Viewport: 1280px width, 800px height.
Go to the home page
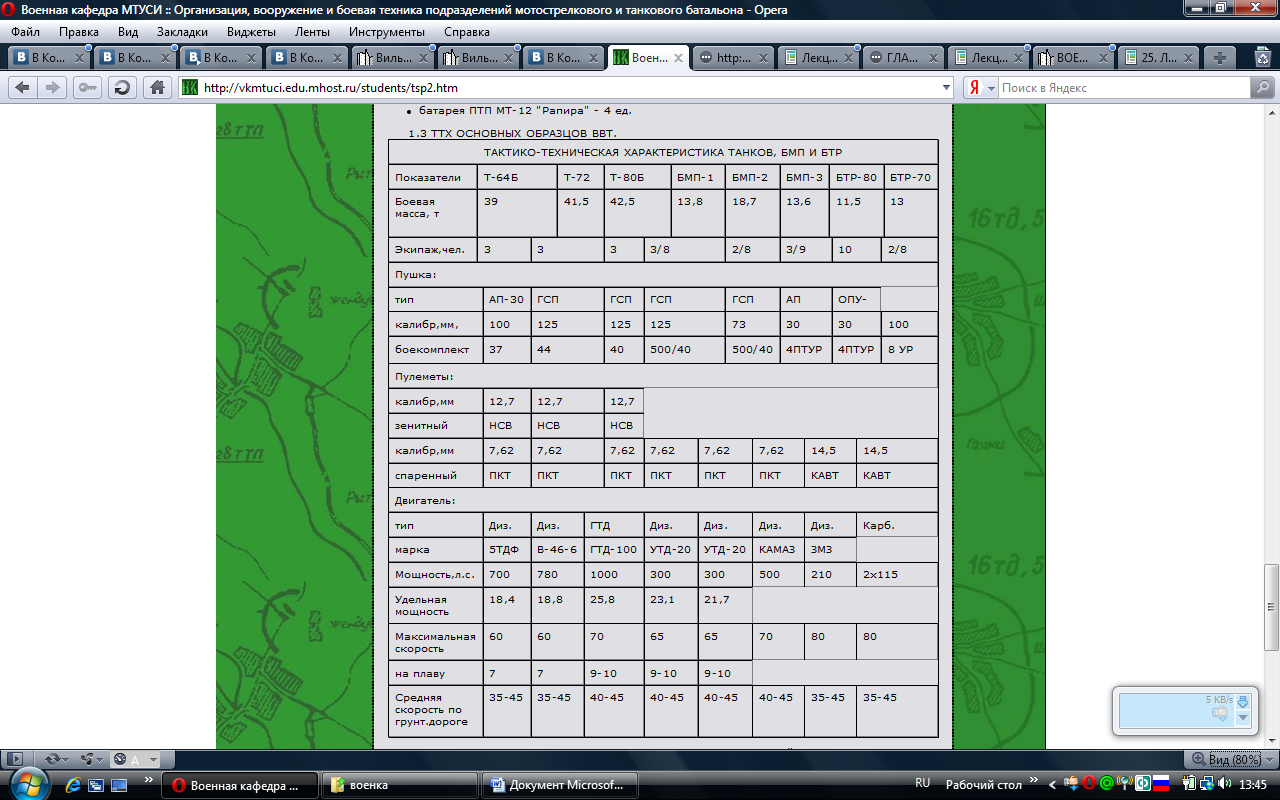coord(157,87)
